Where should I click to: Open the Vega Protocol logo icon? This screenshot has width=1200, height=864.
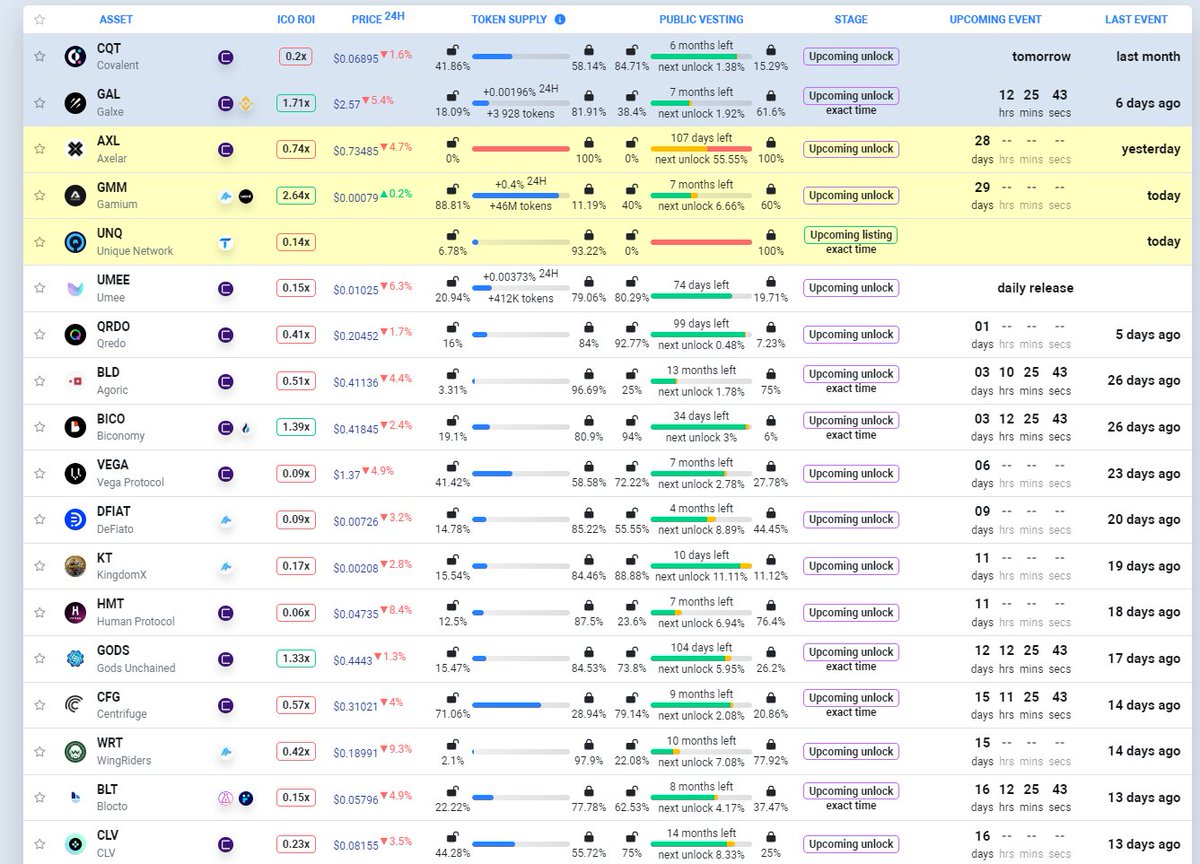pos(75,474)
